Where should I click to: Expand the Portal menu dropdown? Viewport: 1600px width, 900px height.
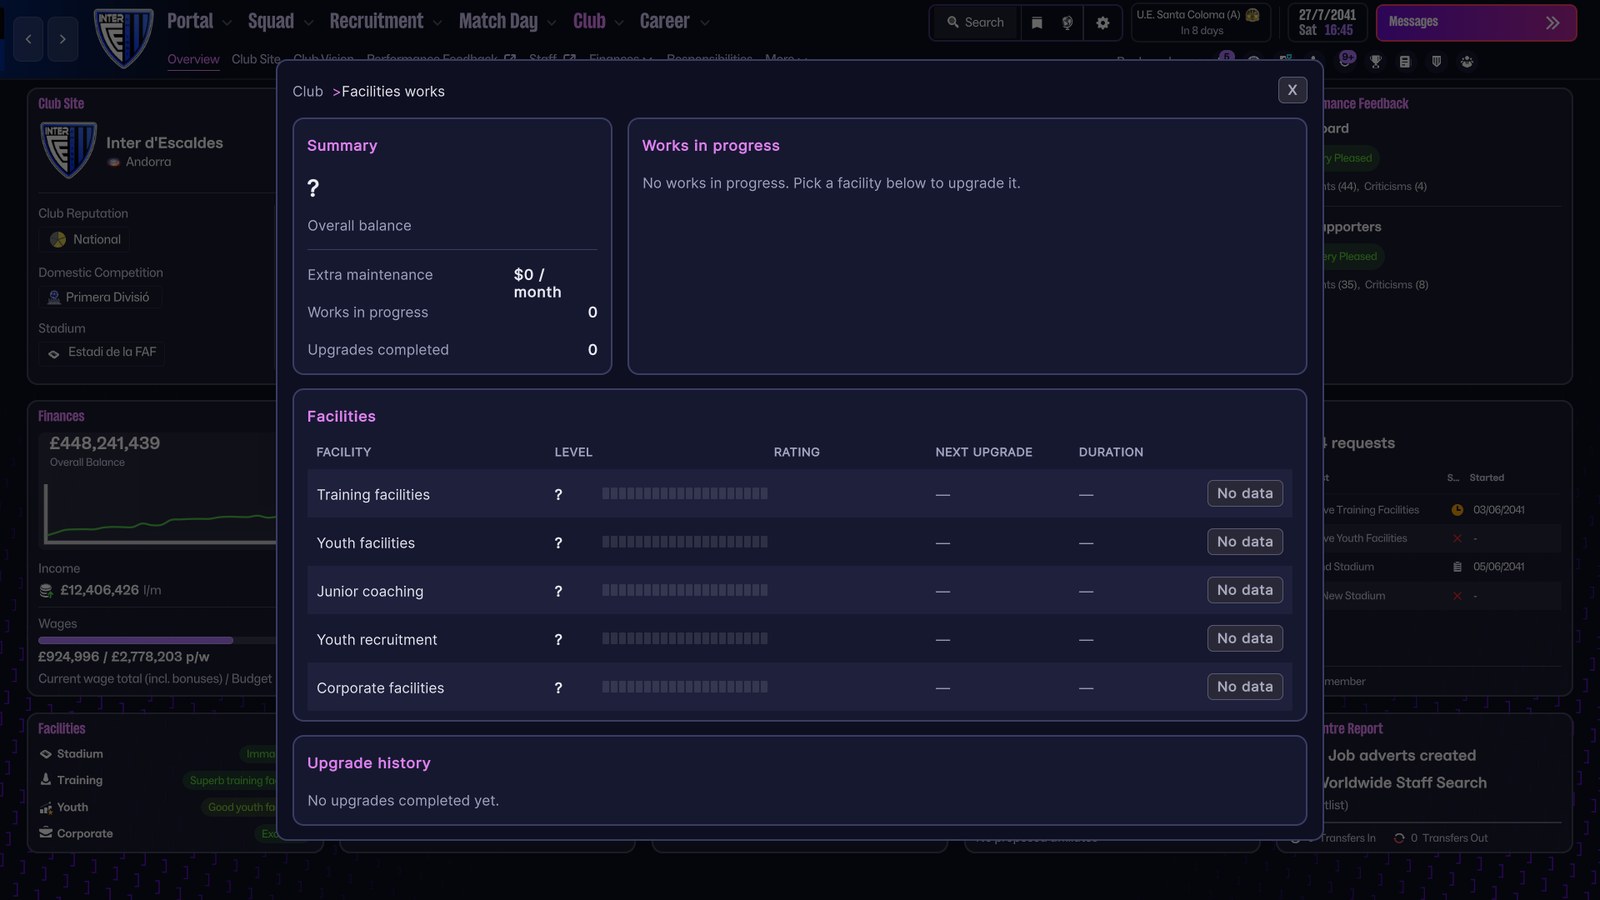(x=227, y=23)
